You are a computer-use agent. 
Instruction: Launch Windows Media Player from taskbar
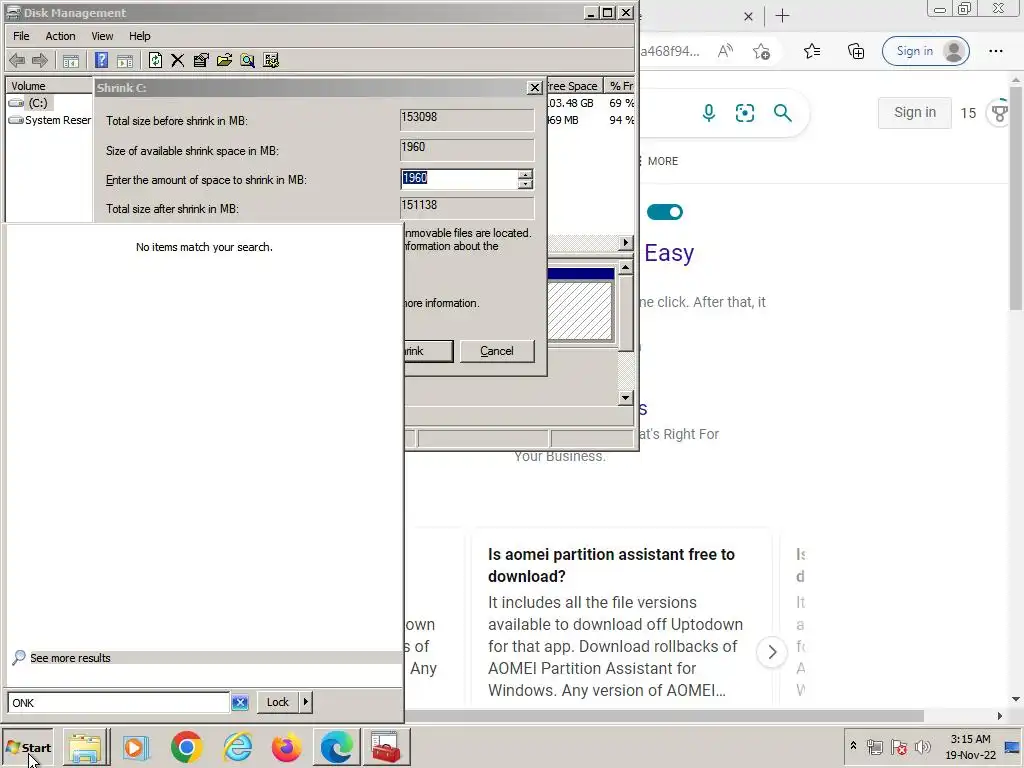coord(136,747)
